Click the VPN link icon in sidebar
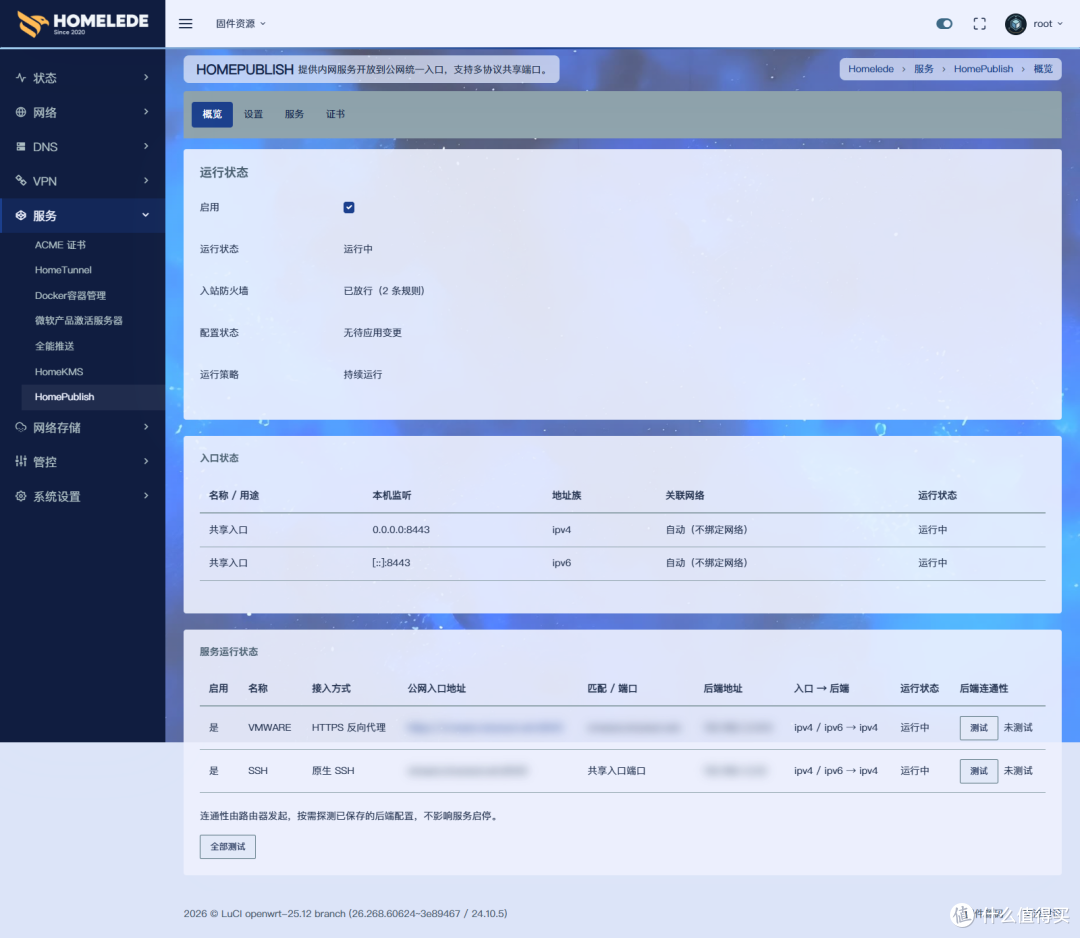The height and width of the screenshot is (938, 1080). pyautogui.click(x=21, y=181)
